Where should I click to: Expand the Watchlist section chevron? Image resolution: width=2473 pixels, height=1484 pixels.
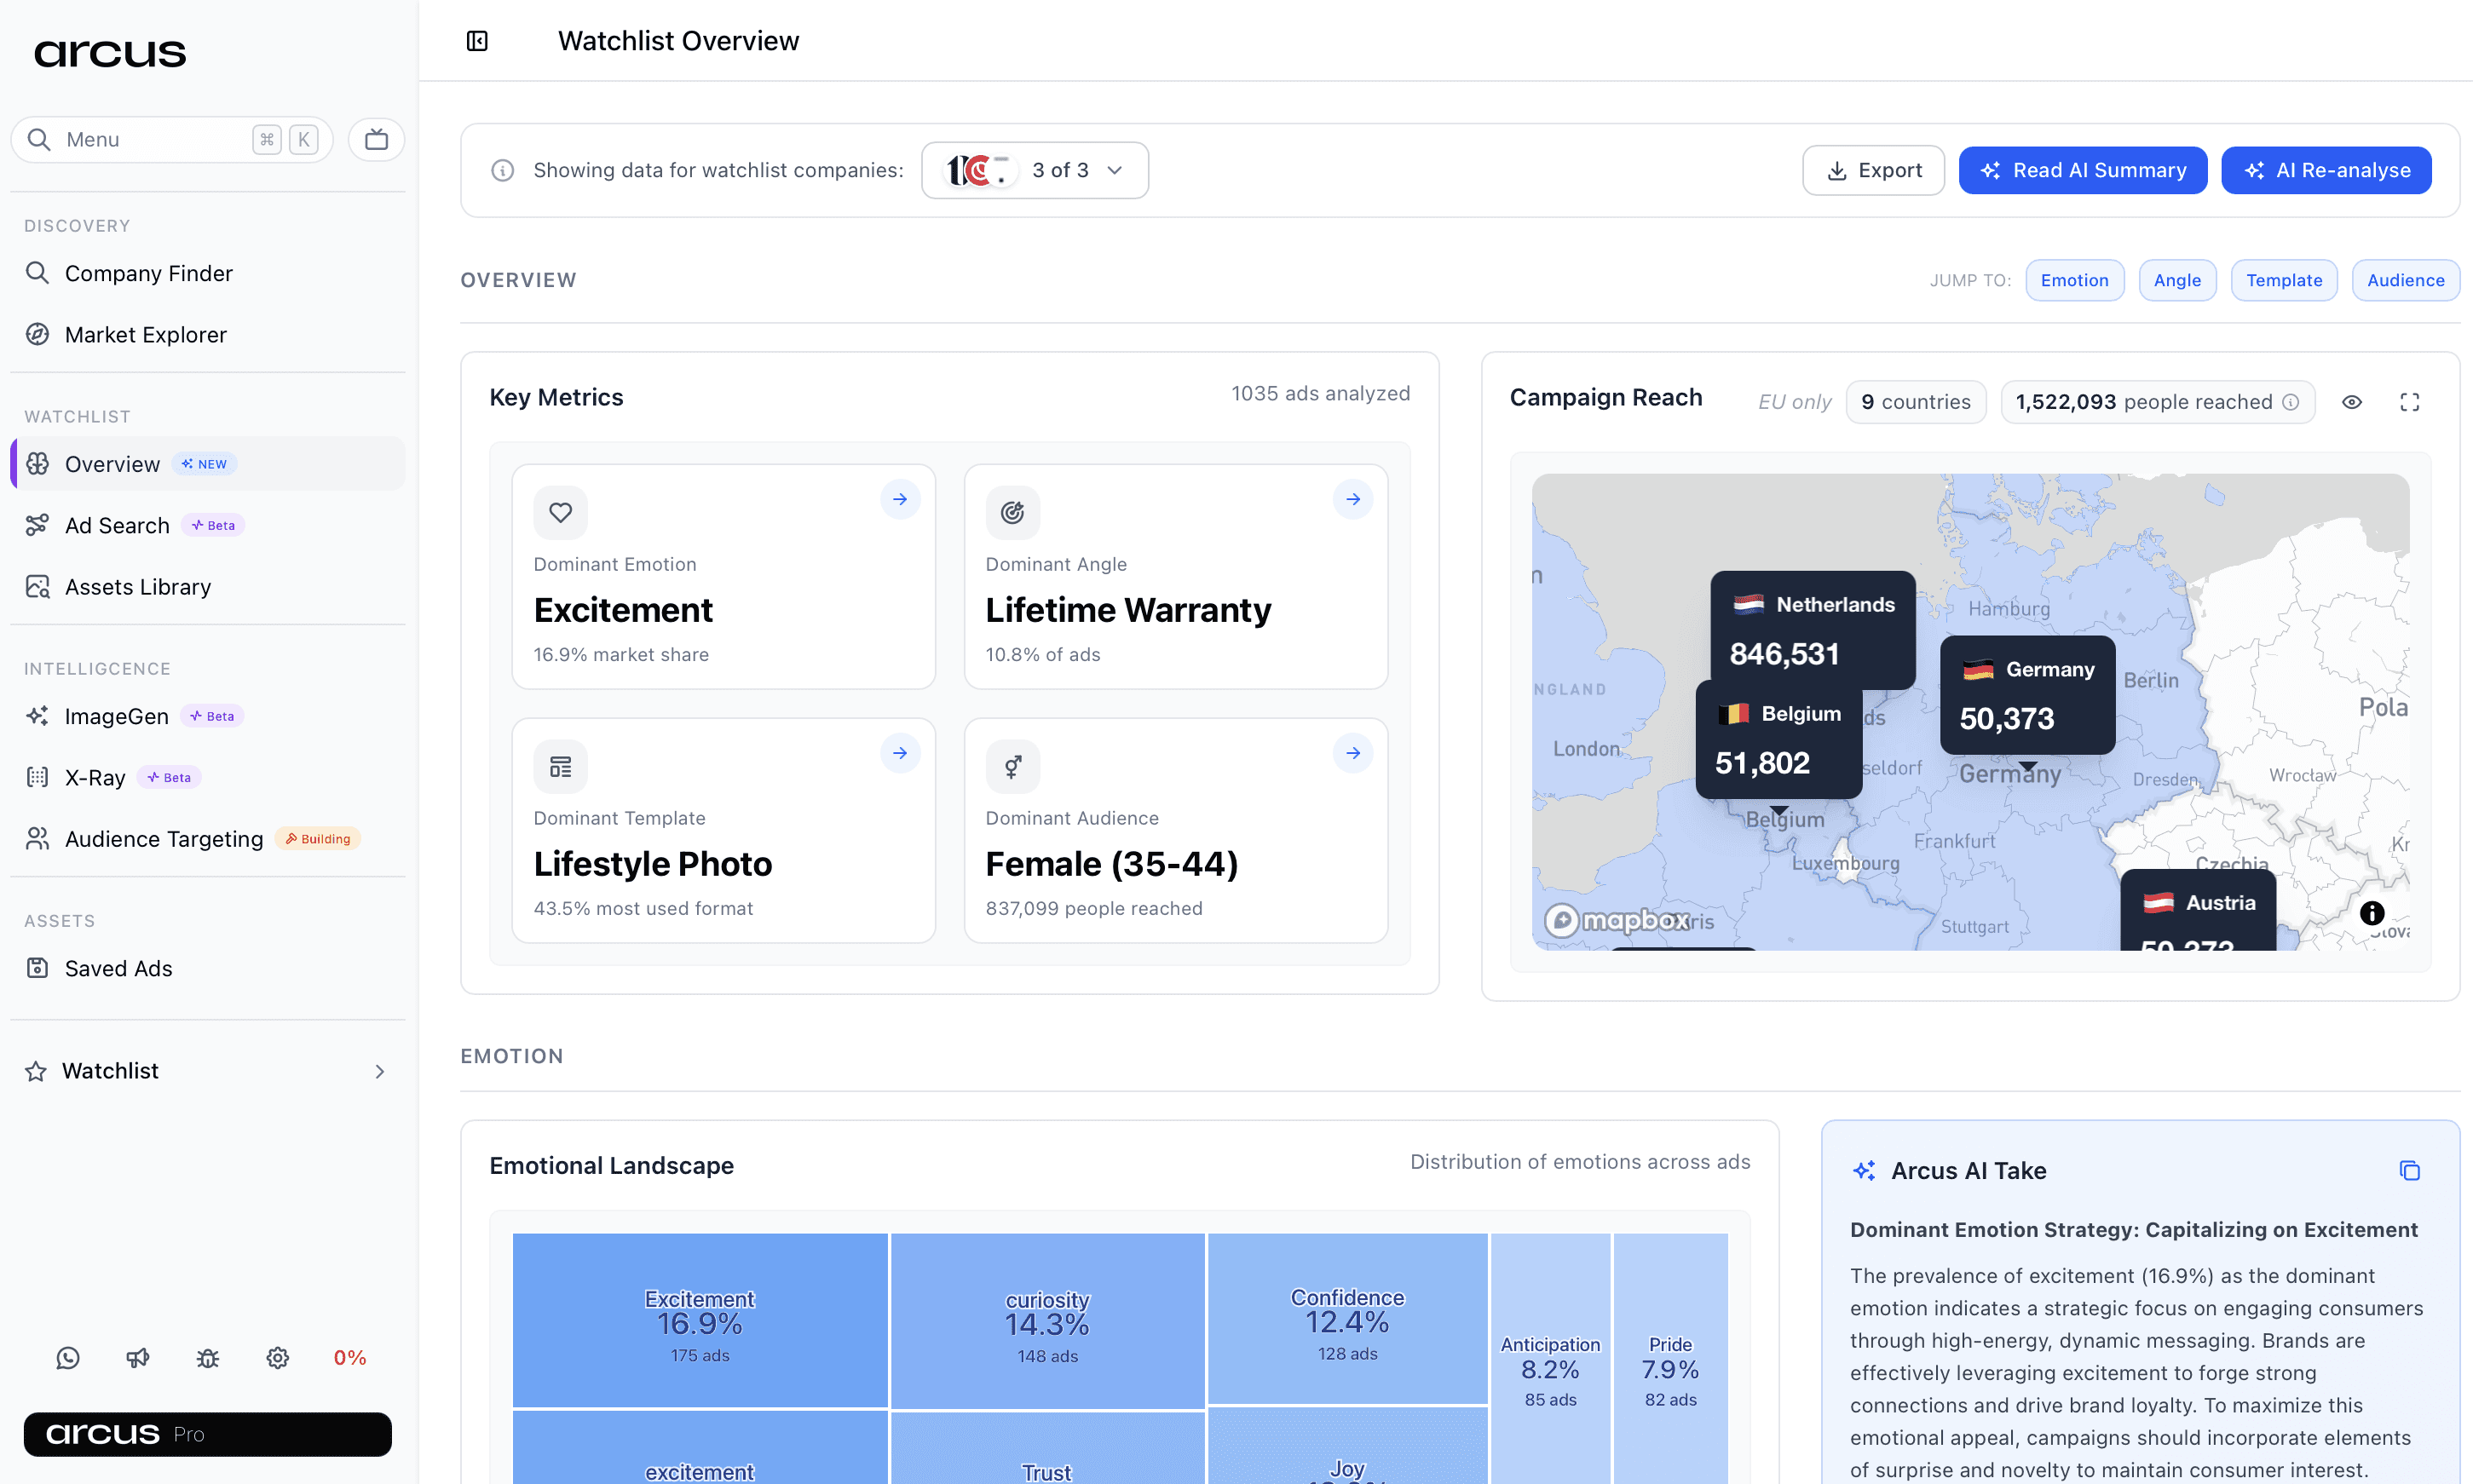(x=380, y=1071)
